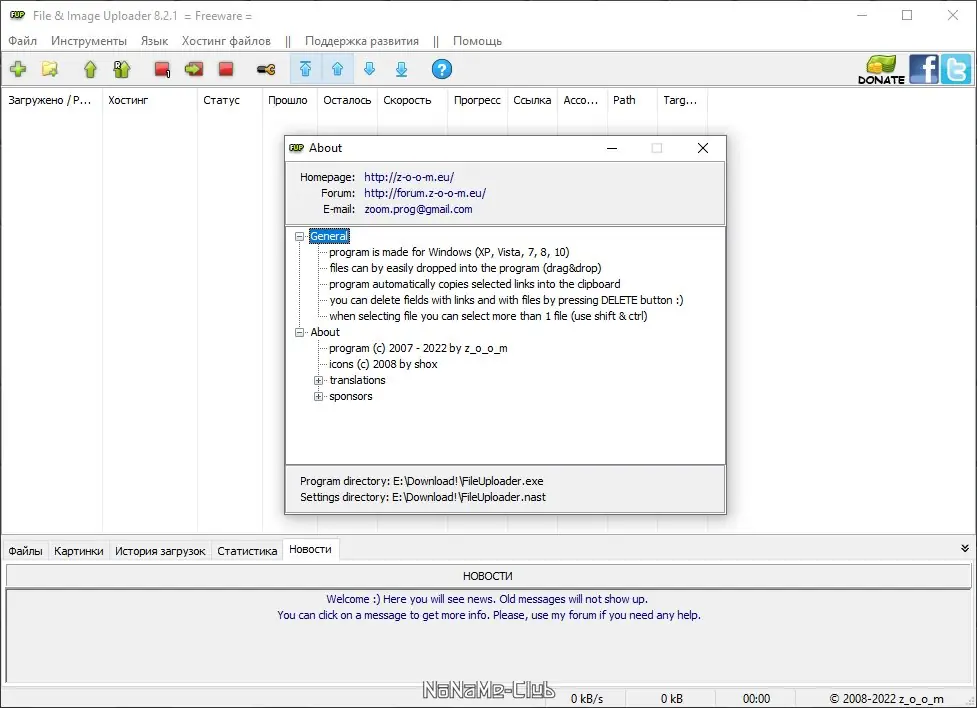Screen dimensions: 977x708
Task: Click the Path column header
Action: (632, 100)
